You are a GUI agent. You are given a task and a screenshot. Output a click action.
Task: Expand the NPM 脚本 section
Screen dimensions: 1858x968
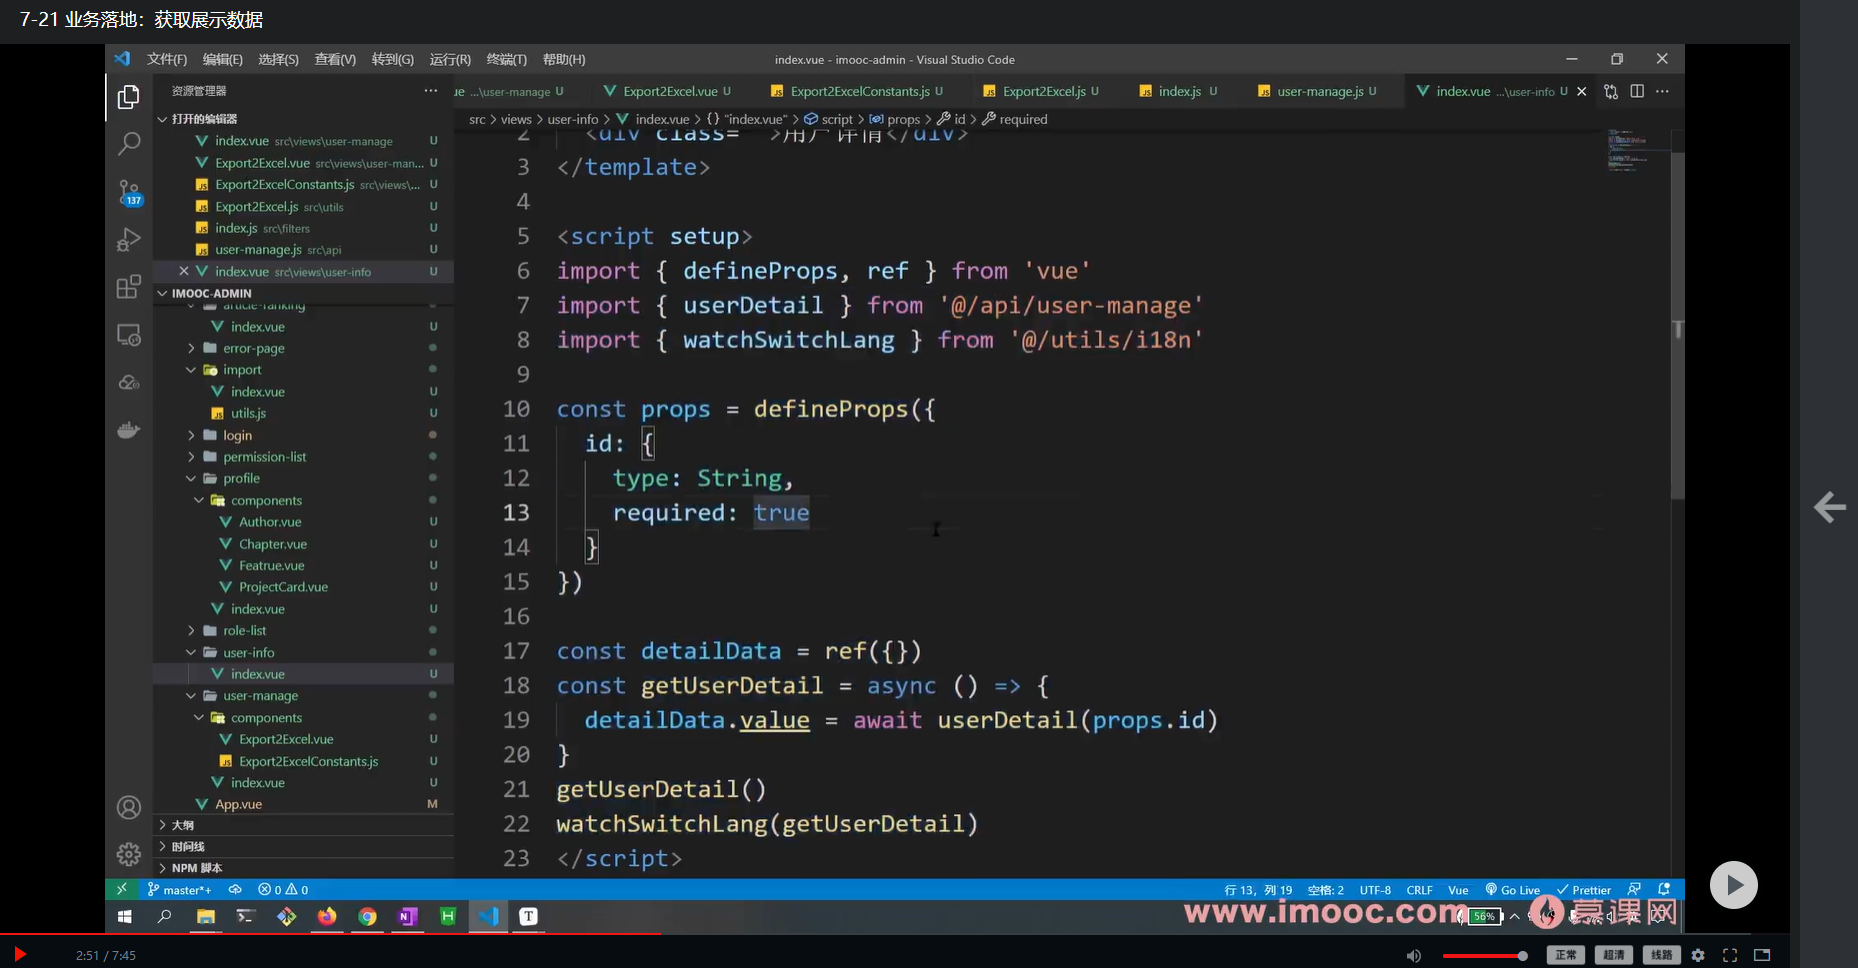click(x=304, y=868)
